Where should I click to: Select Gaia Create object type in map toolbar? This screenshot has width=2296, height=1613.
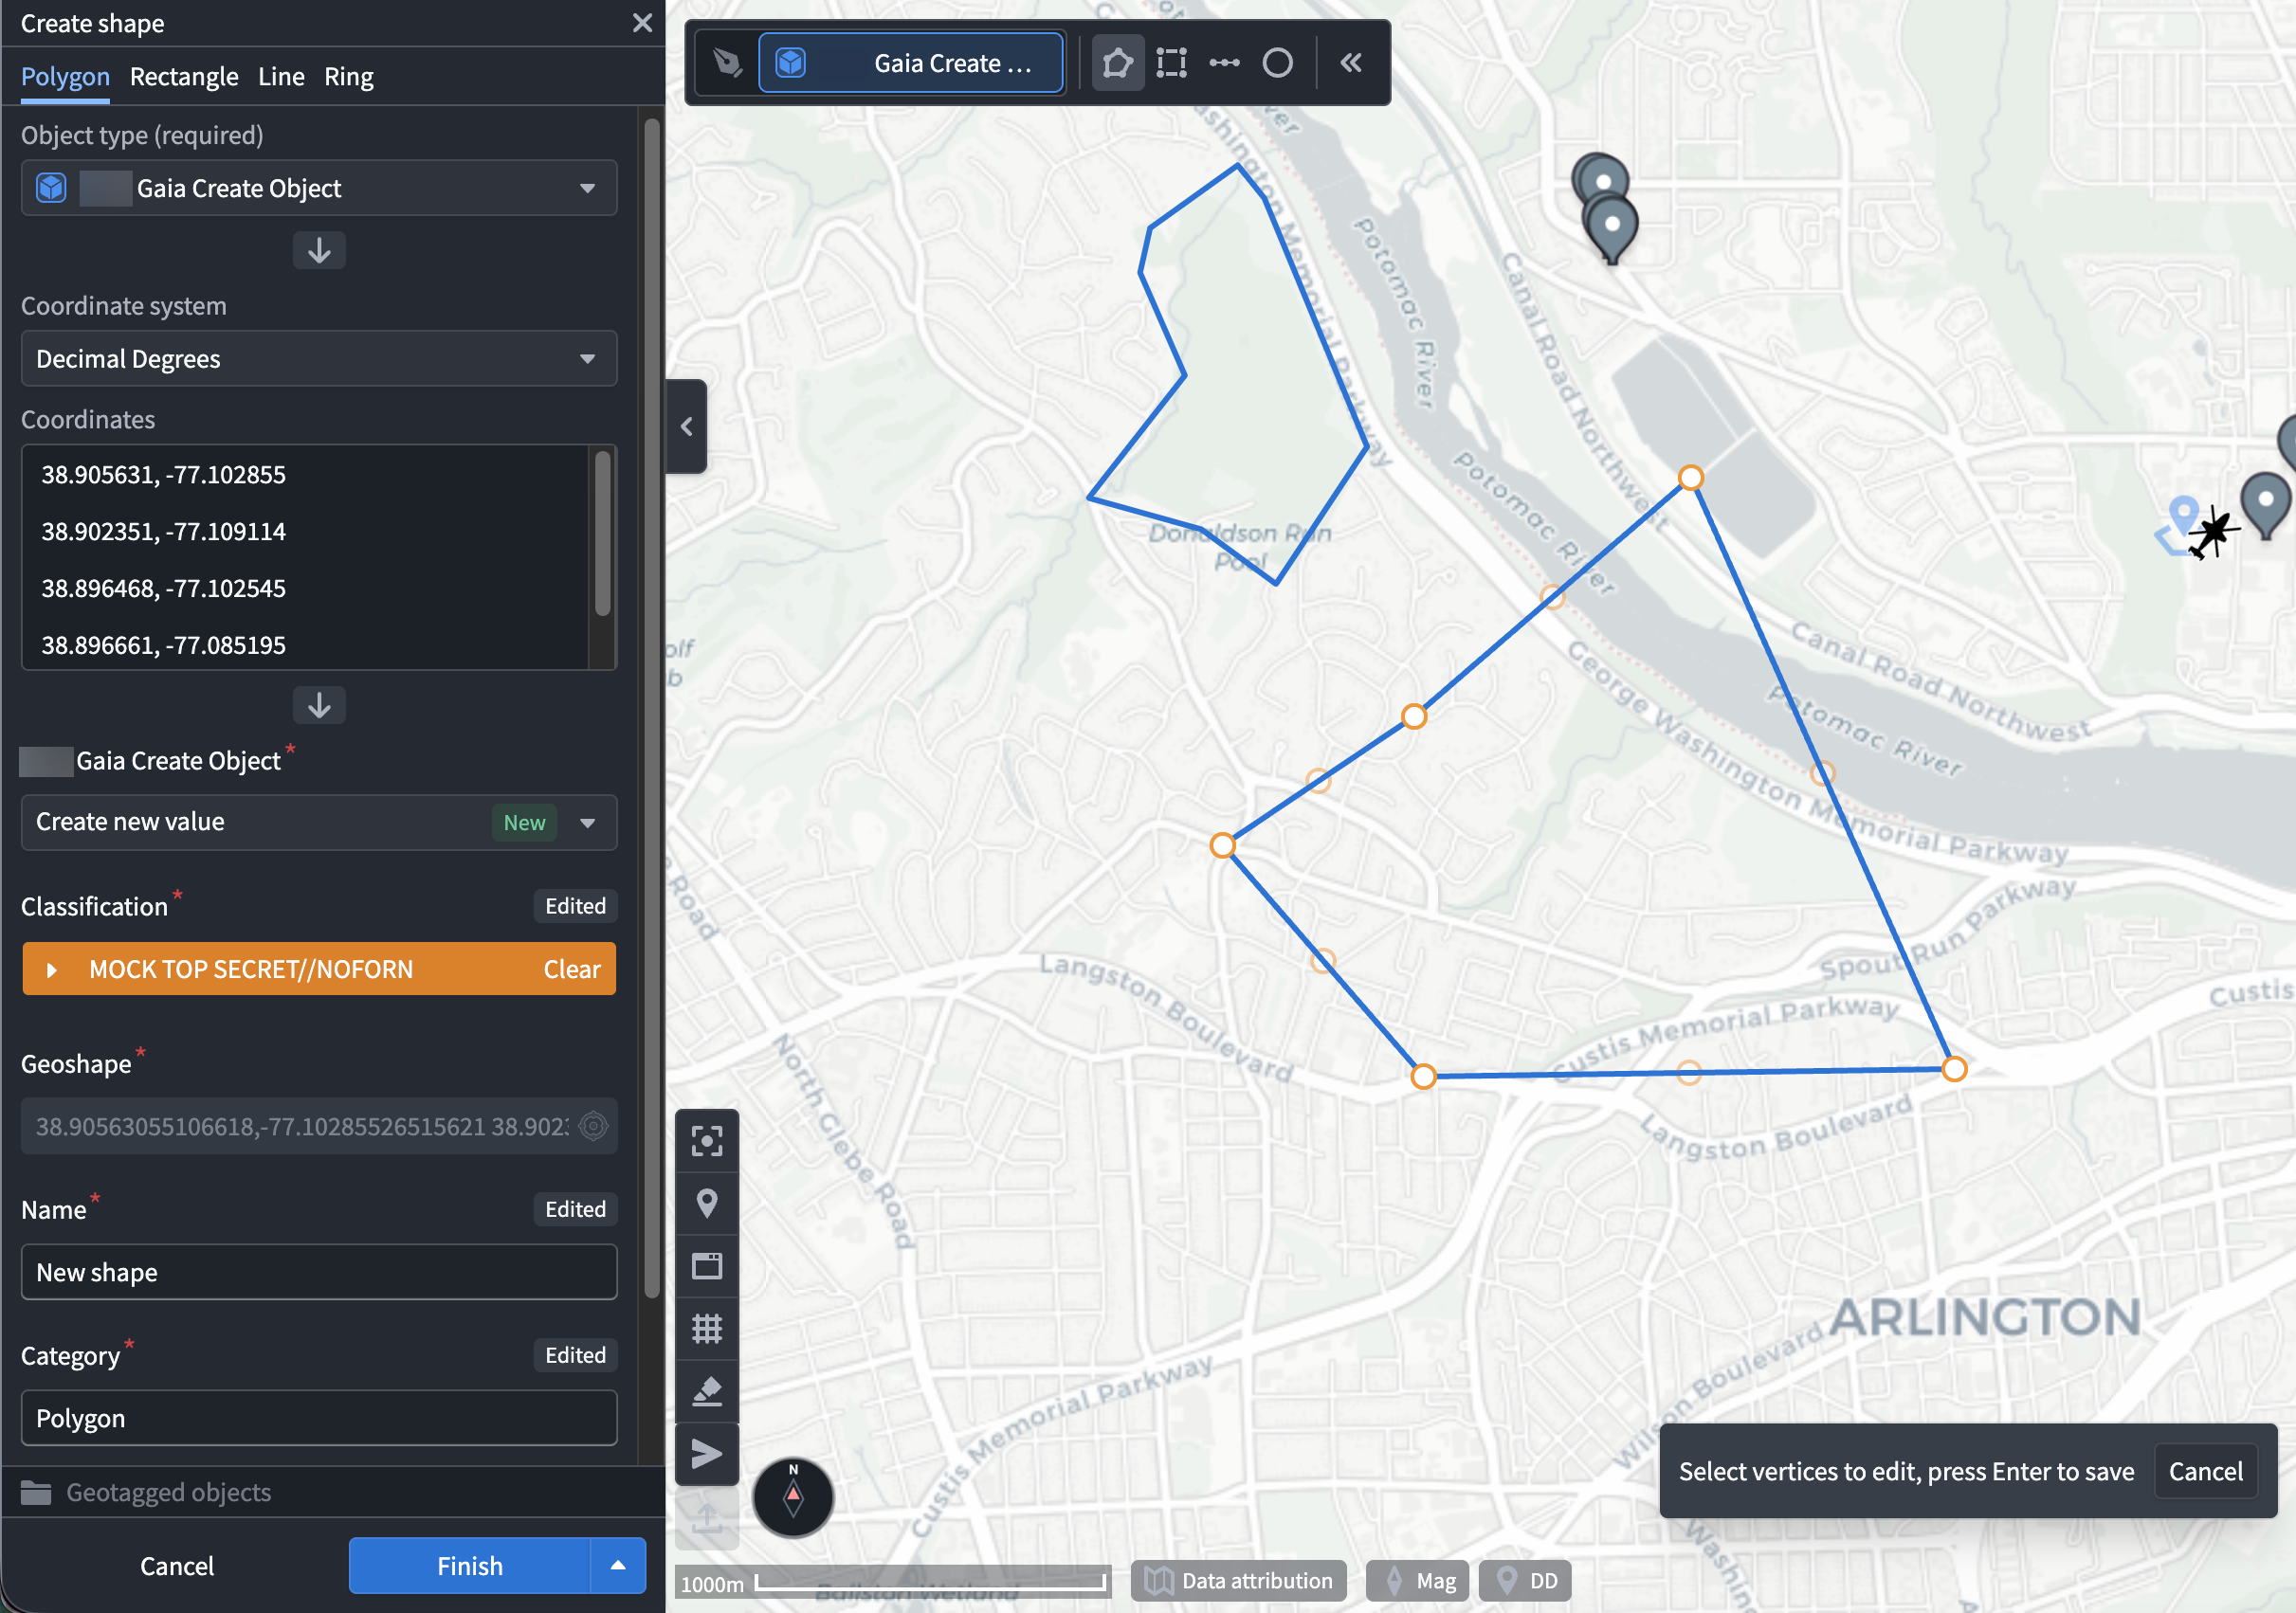click(x=911, y=63)
